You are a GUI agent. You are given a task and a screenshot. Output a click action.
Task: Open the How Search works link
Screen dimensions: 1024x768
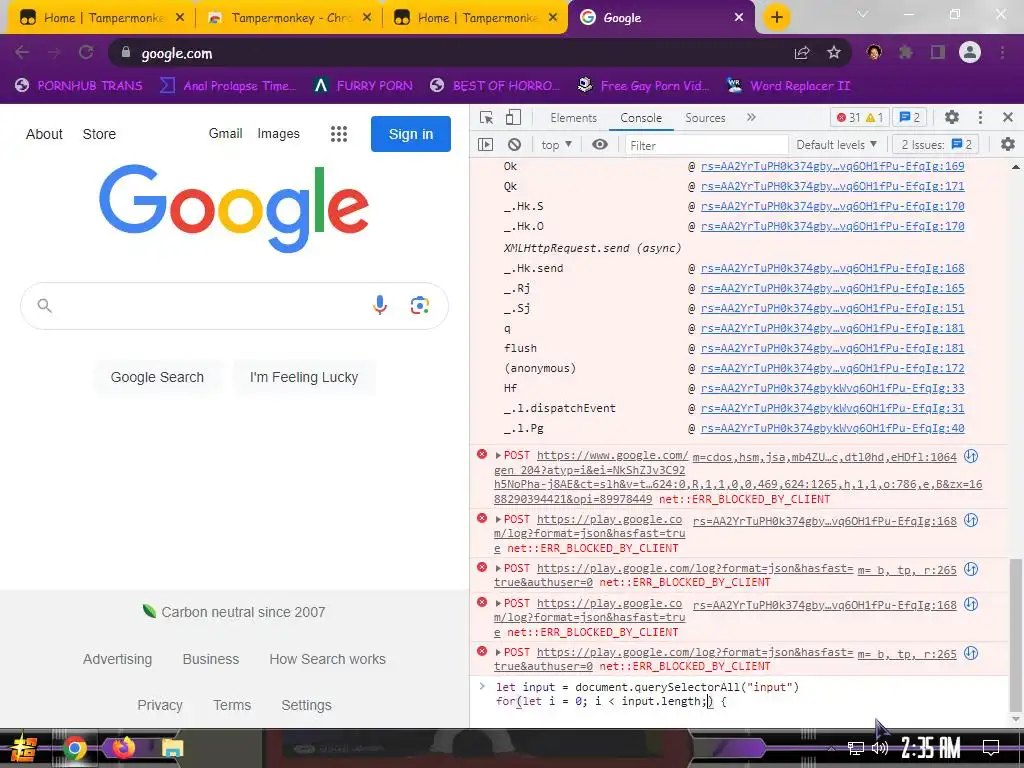click(x=327, y=659)
